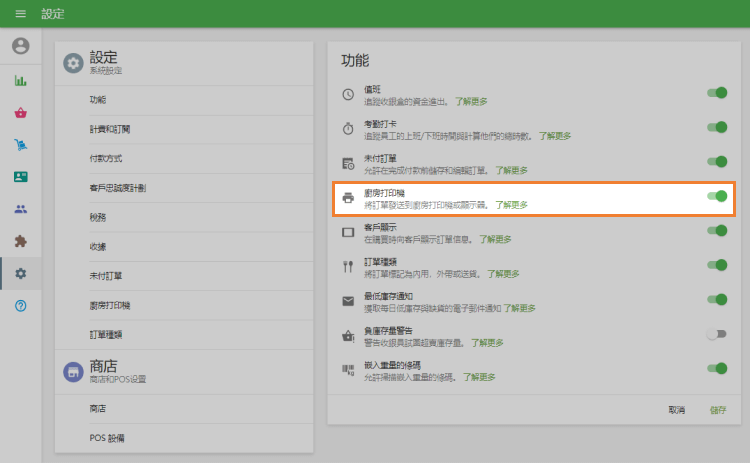
Task: Open 了解更多 link for 考勤打卡
Action: coord(555,135)
